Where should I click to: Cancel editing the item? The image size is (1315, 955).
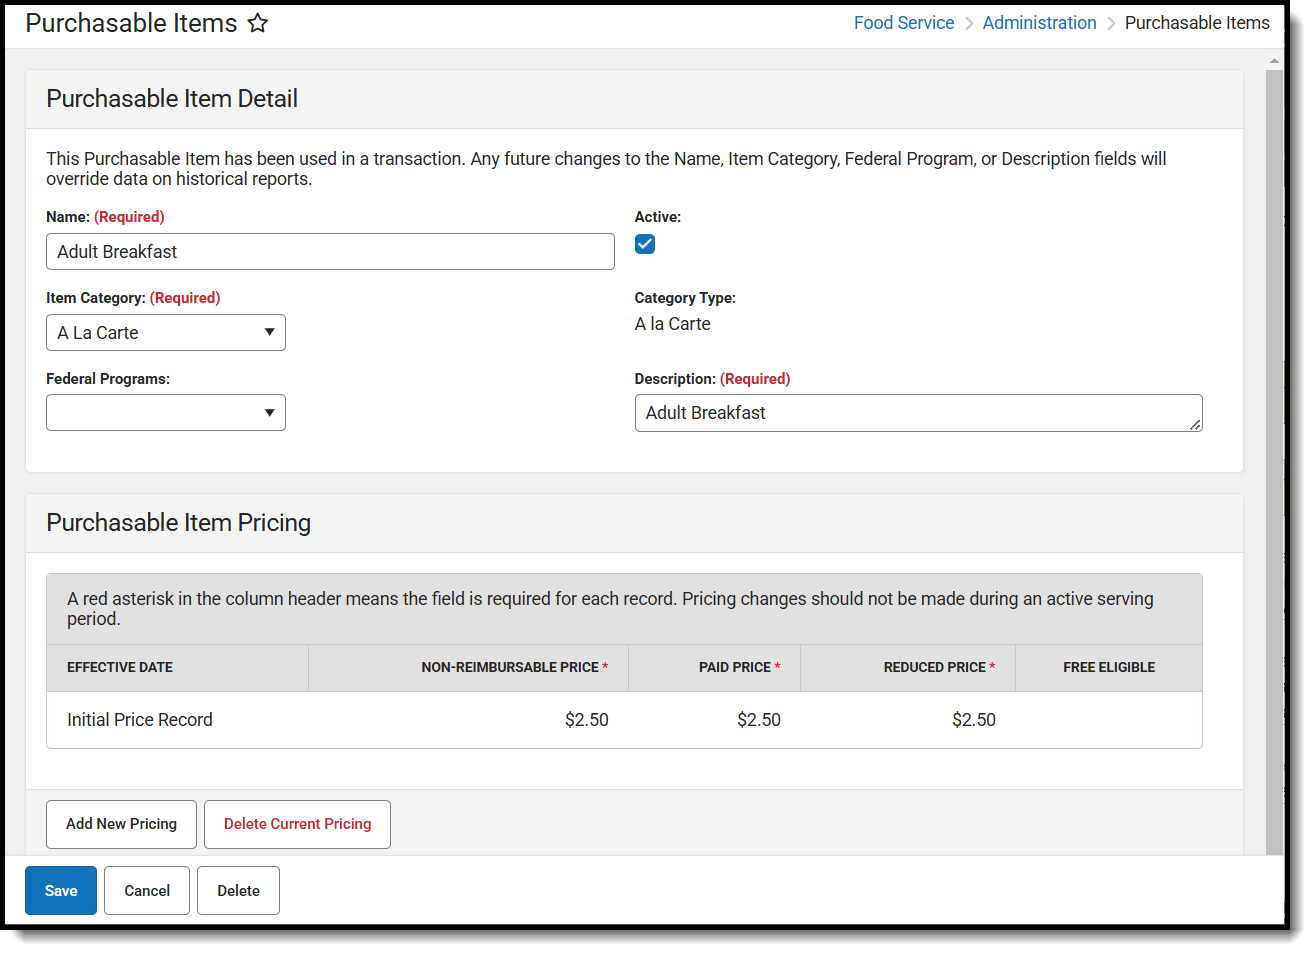pyautogui.click(x=147, y=891)
